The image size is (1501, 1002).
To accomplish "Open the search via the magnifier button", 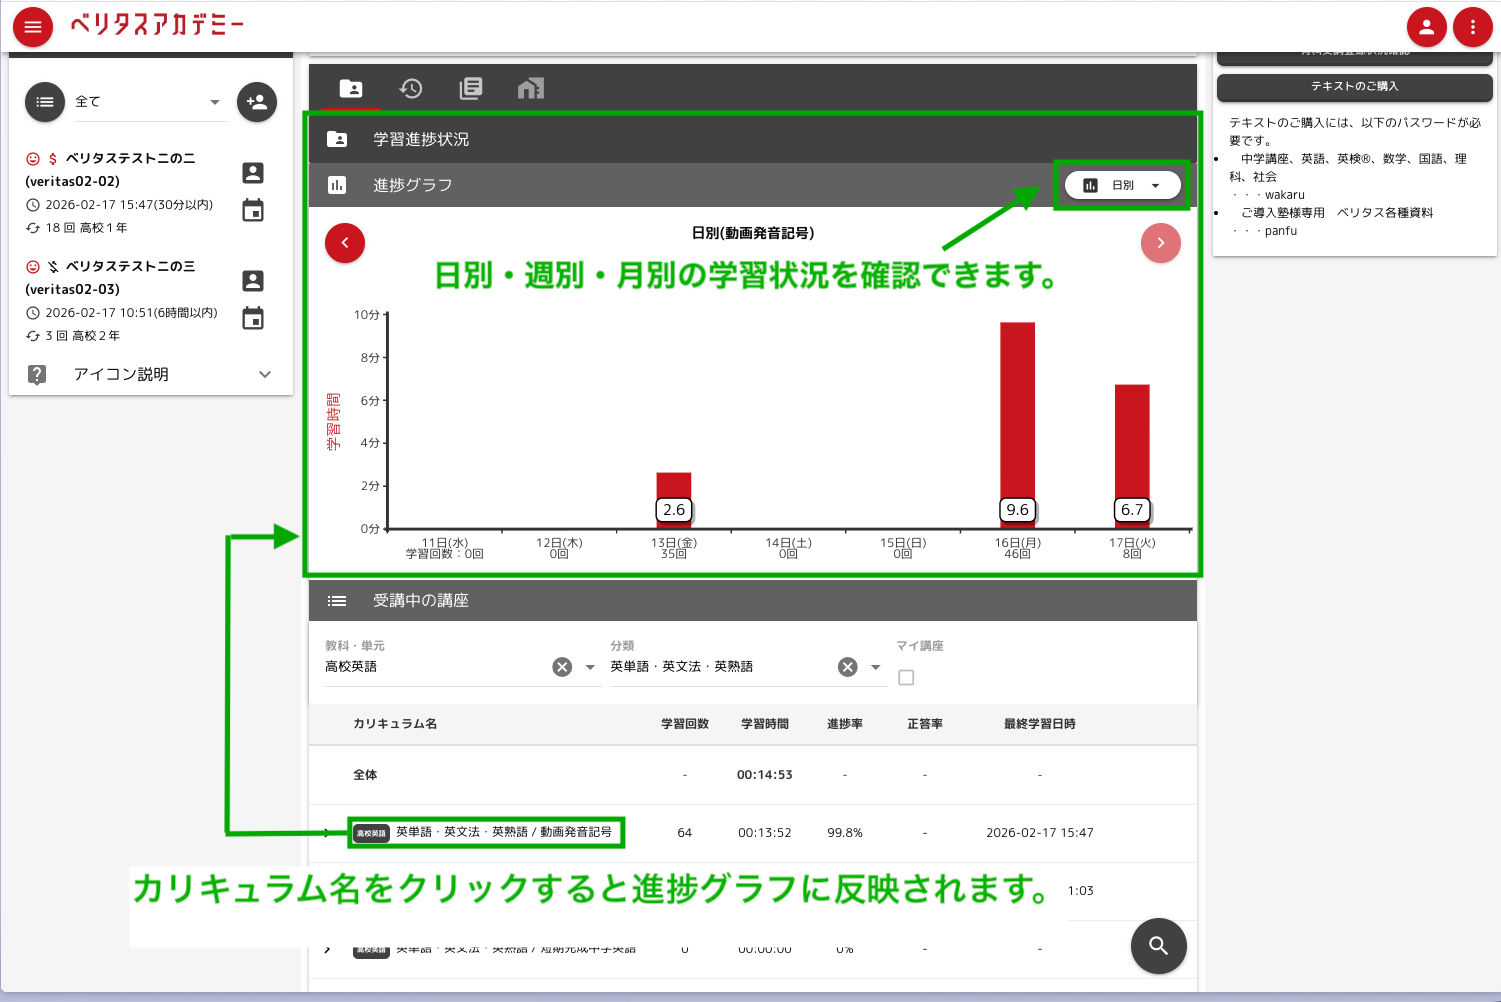I will [x=1158, y=945].
